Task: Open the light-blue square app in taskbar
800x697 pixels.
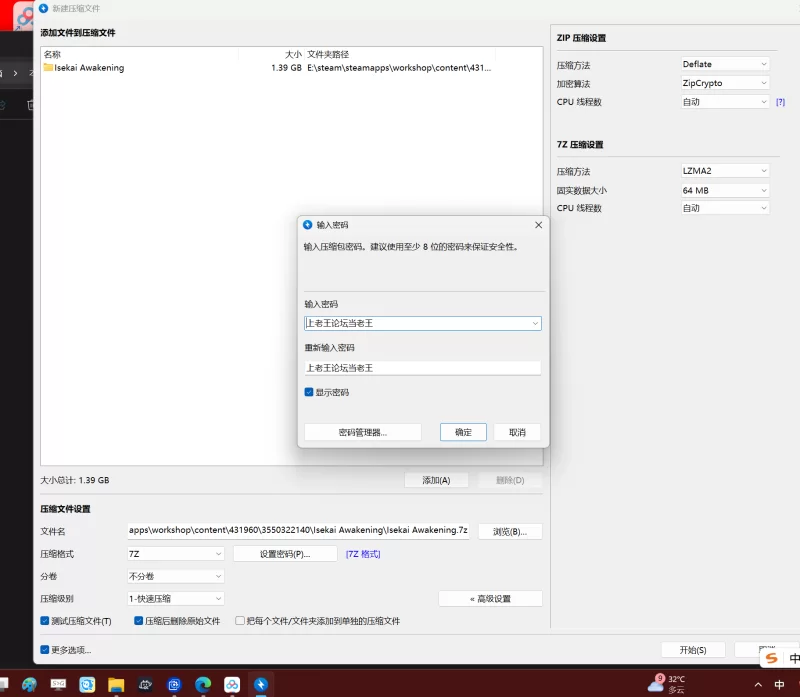Action: tap(87, 685)
